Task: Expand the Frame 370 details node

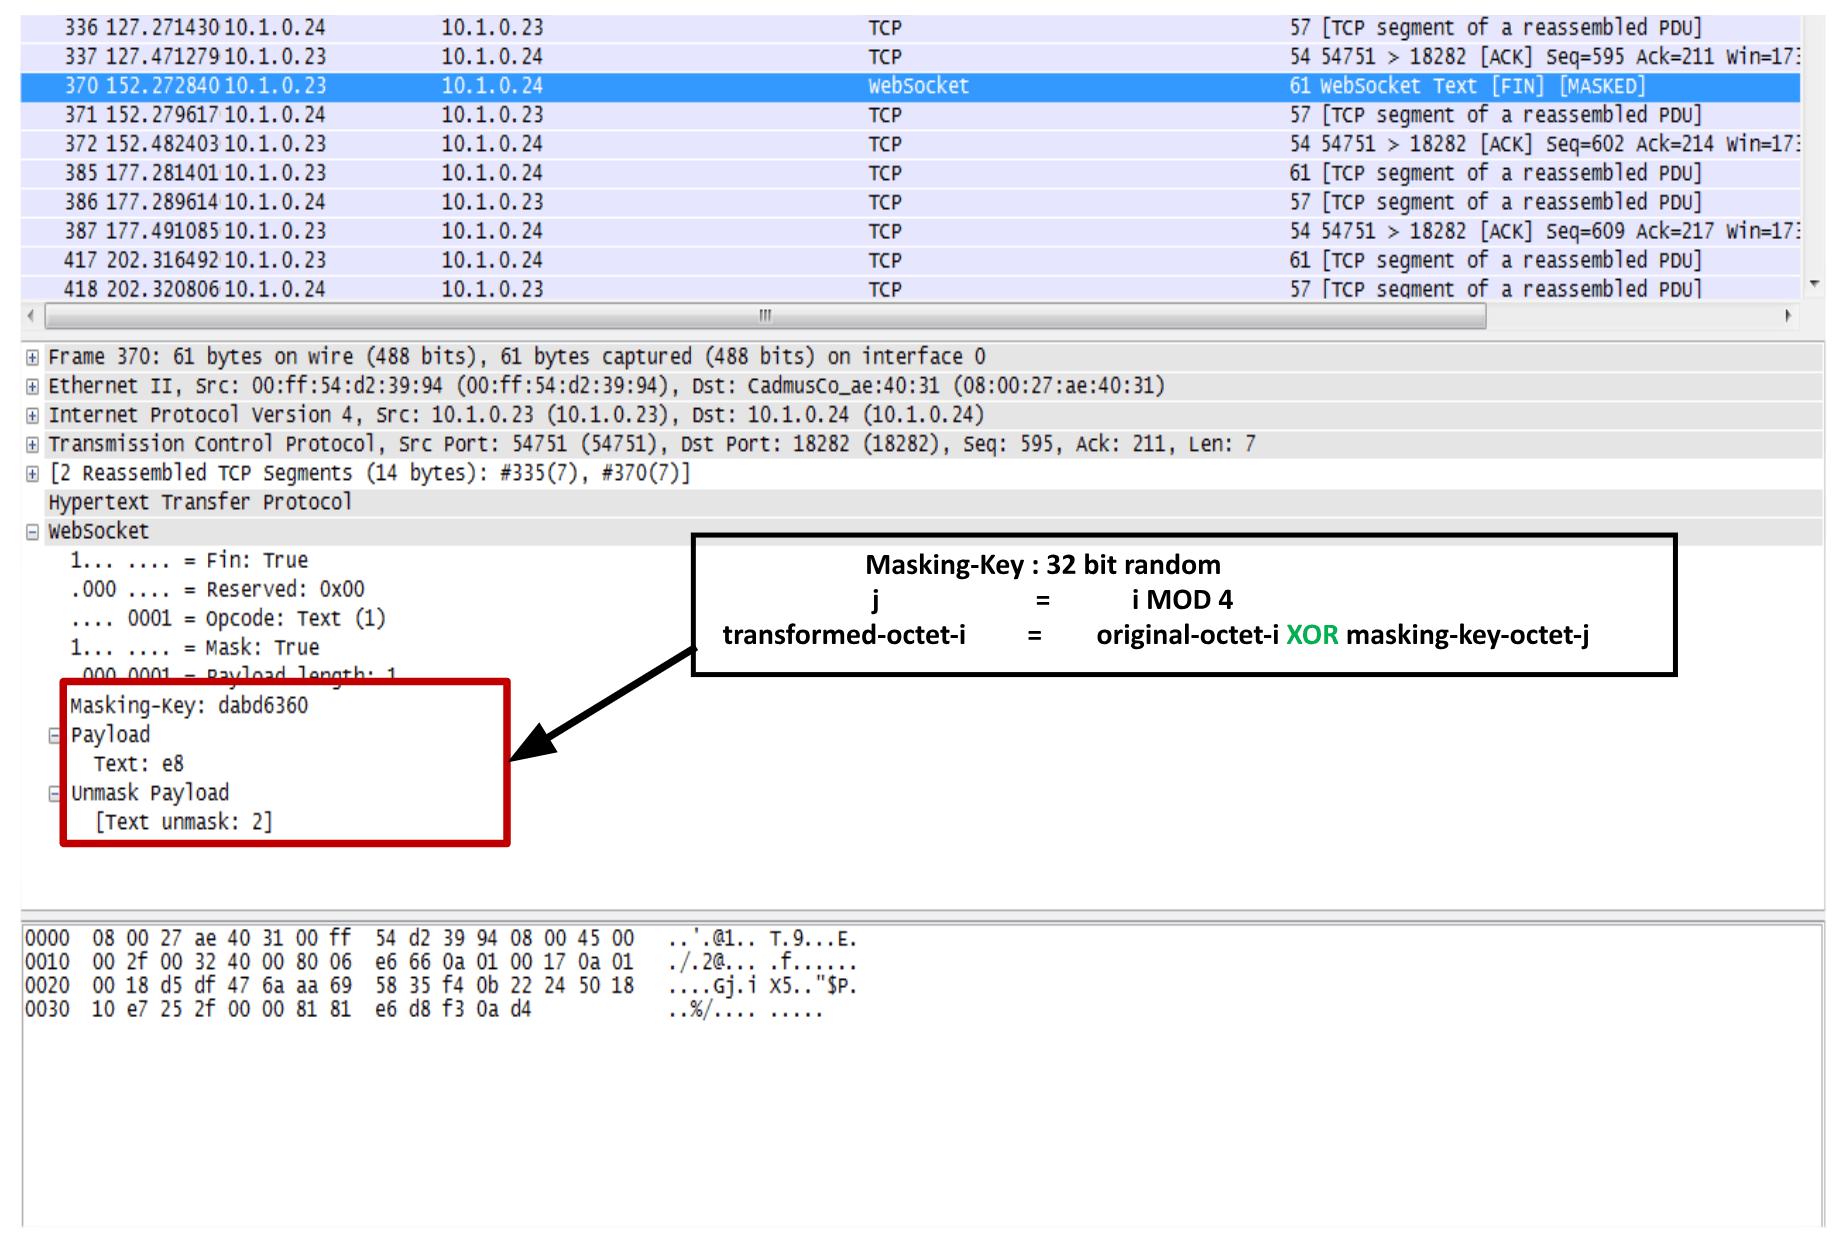Action: (x=32, y=358)
